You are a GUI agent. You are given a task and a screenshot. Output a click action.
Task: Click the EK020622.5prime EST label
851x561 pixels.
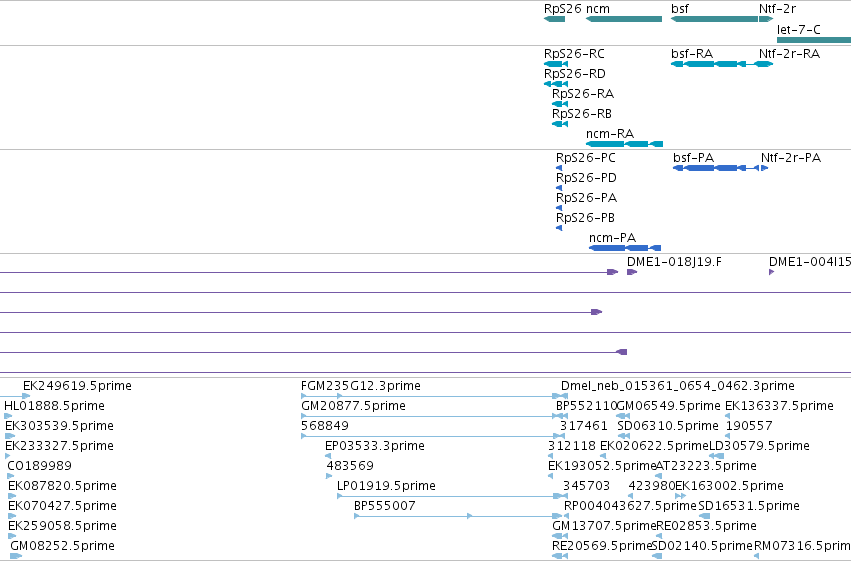tap(655, 446)
